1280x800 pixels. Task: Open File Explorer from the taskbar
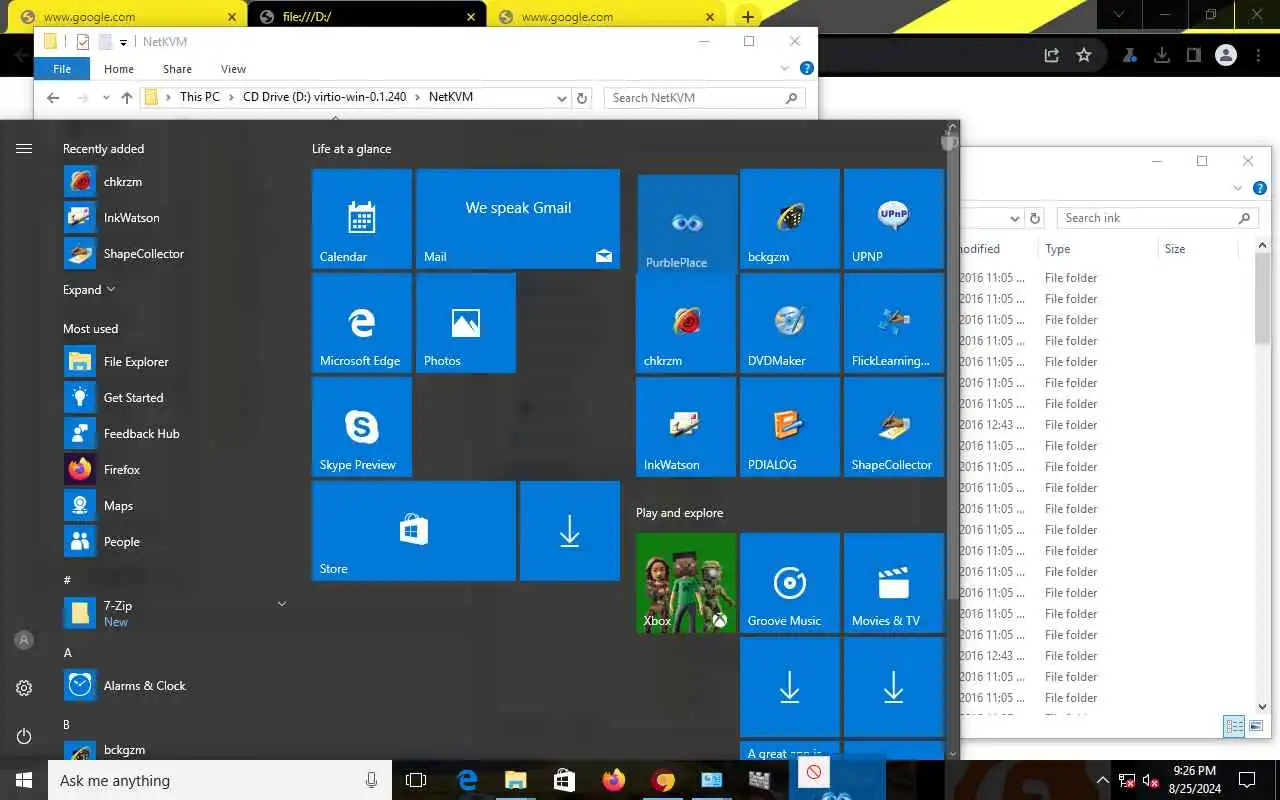point(515,780)
